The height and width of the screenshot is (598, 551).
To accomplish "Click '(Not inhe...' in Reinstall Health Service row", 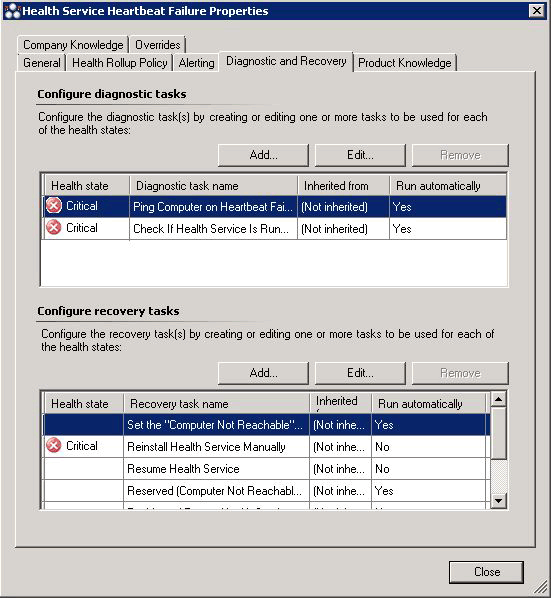I will tap(339, 447).
